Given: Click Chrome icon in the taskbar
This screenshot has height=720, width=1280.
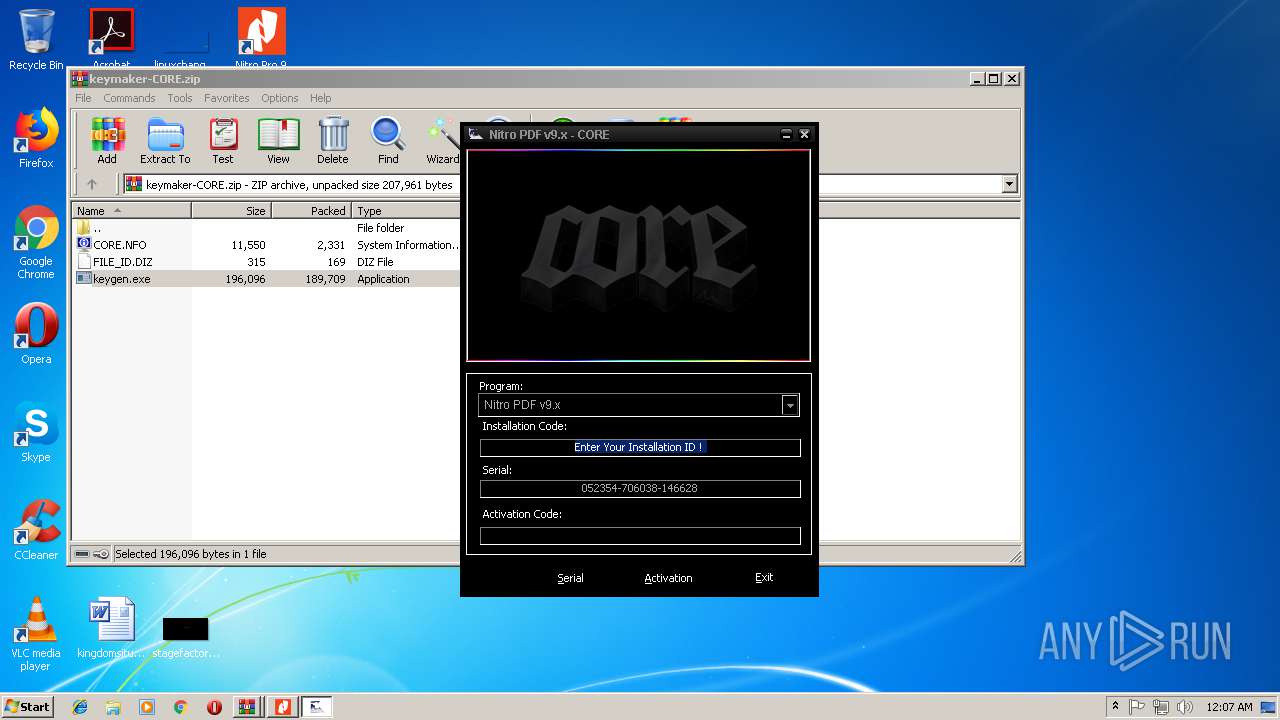Looking at the screenshot, I should (180, 707).
